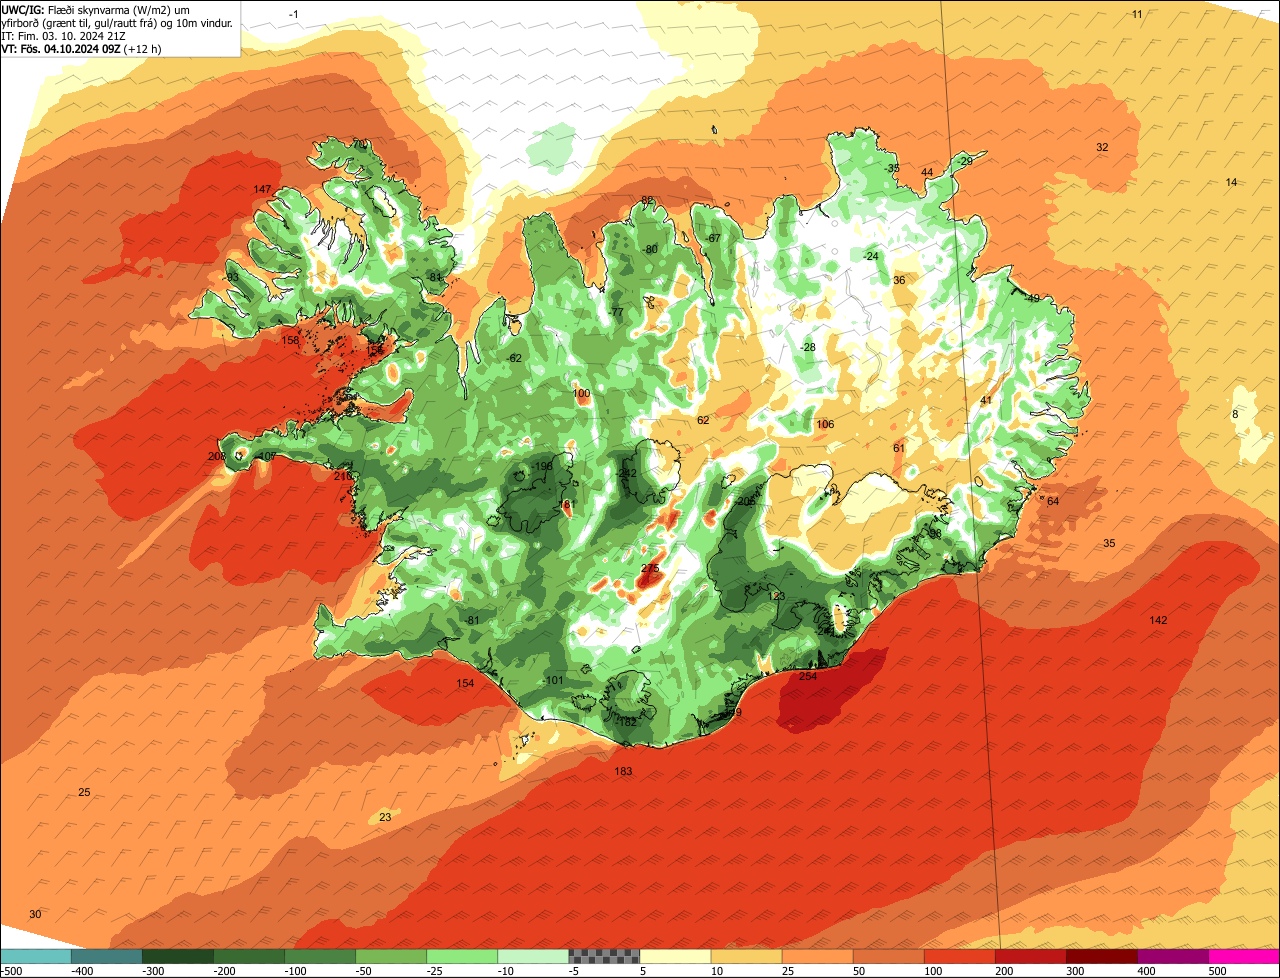Click the value 275 in the highlands
Image resolution: width=1280 pixels, height=978 pixels.
[650, 568]
